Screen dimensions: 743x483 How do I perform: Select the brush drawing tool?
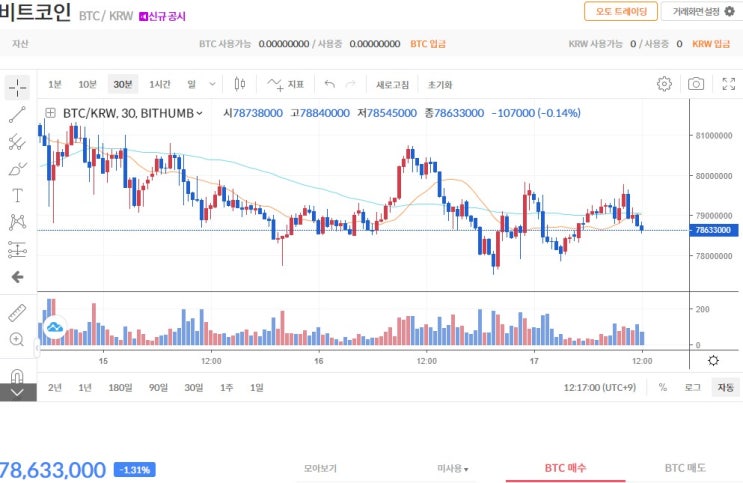pos(18,169)
